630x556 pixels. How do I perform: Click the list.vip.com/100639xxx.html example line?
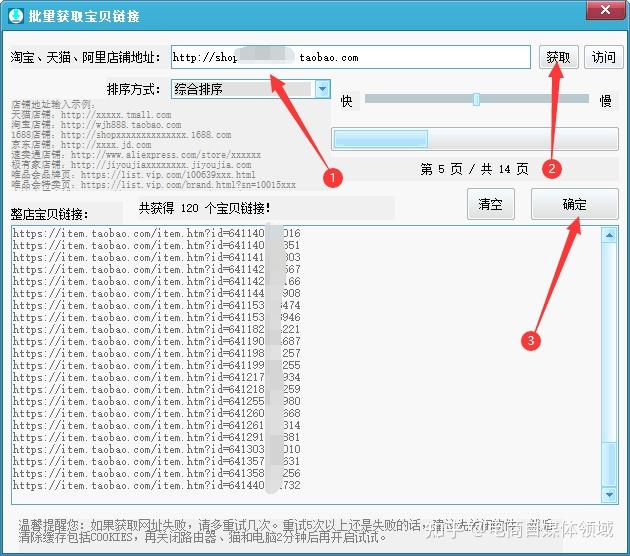(133, 175)
